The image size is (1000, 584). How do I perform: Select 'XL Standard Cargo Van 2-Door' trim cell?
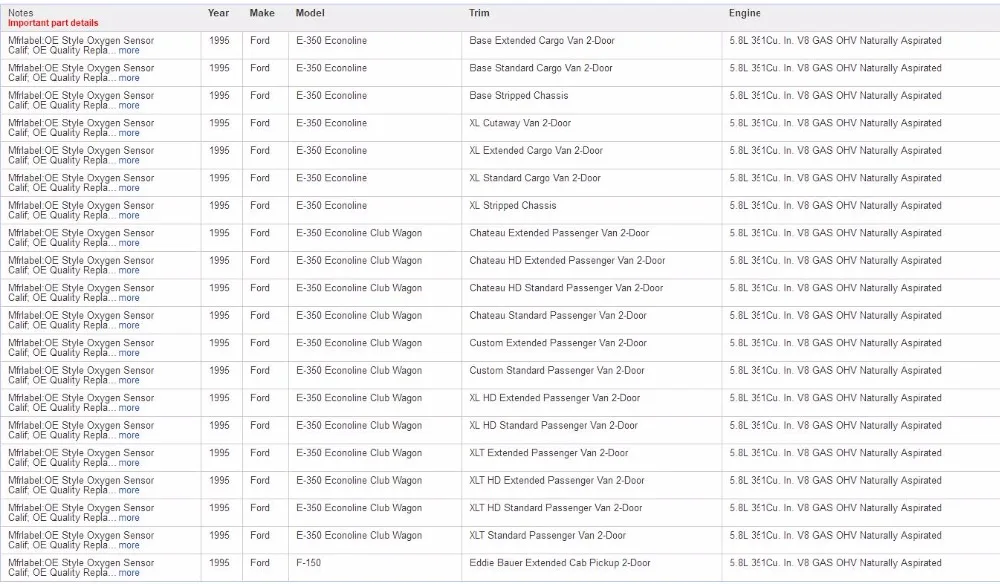(535, 178)
